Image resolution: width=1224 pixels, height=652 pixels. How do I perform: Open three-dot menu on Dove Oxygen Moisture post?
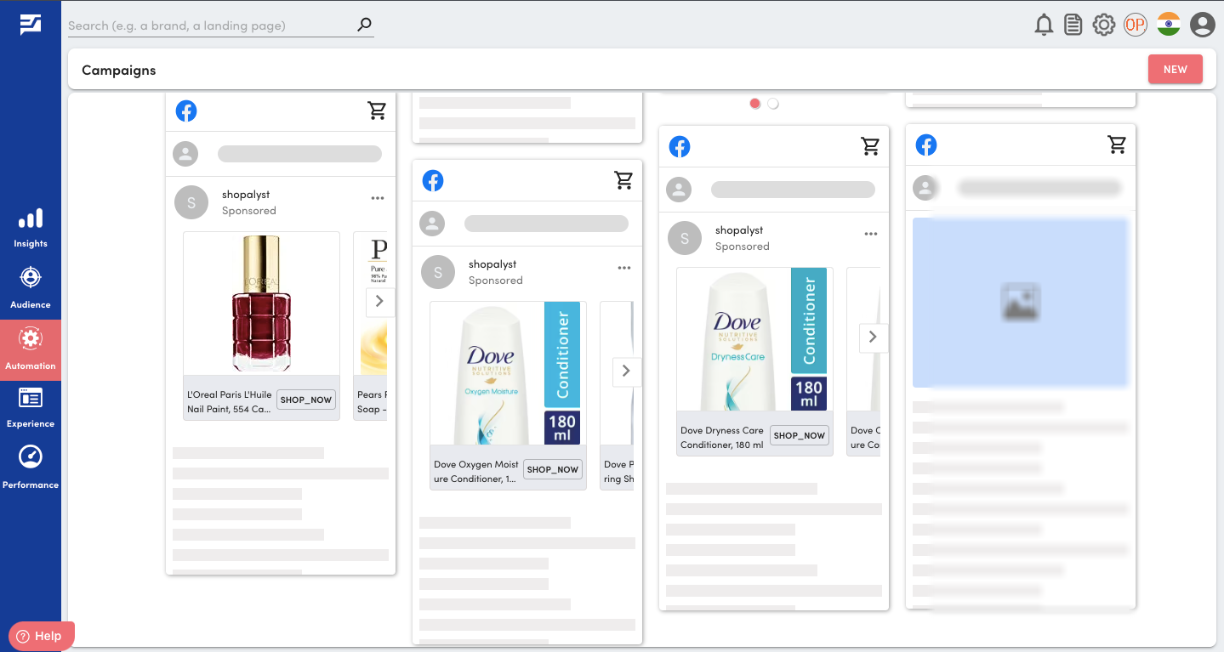tap(624, 268)
